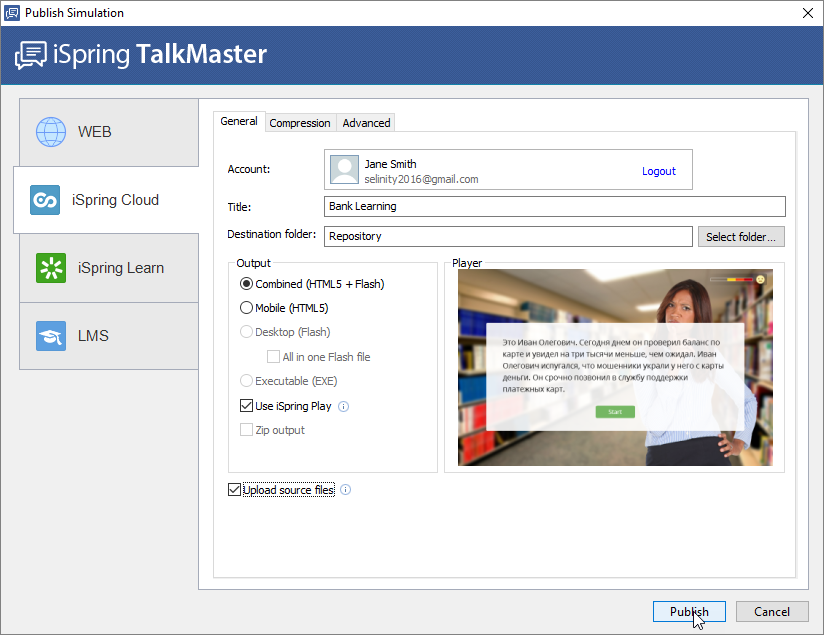Click Start in the player preview

click(x=614, y=411)
